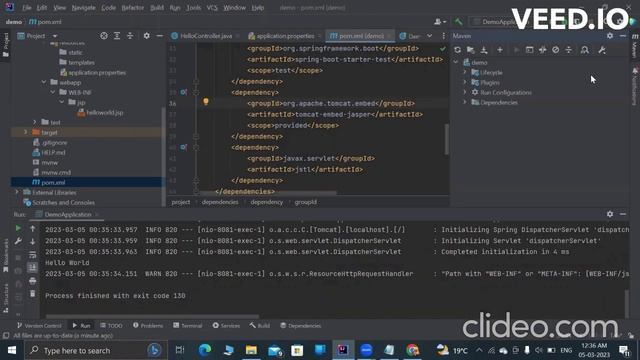Toggle skip tests mode in Maven
The width and height of the screenshot is (640, 360).
556,50
